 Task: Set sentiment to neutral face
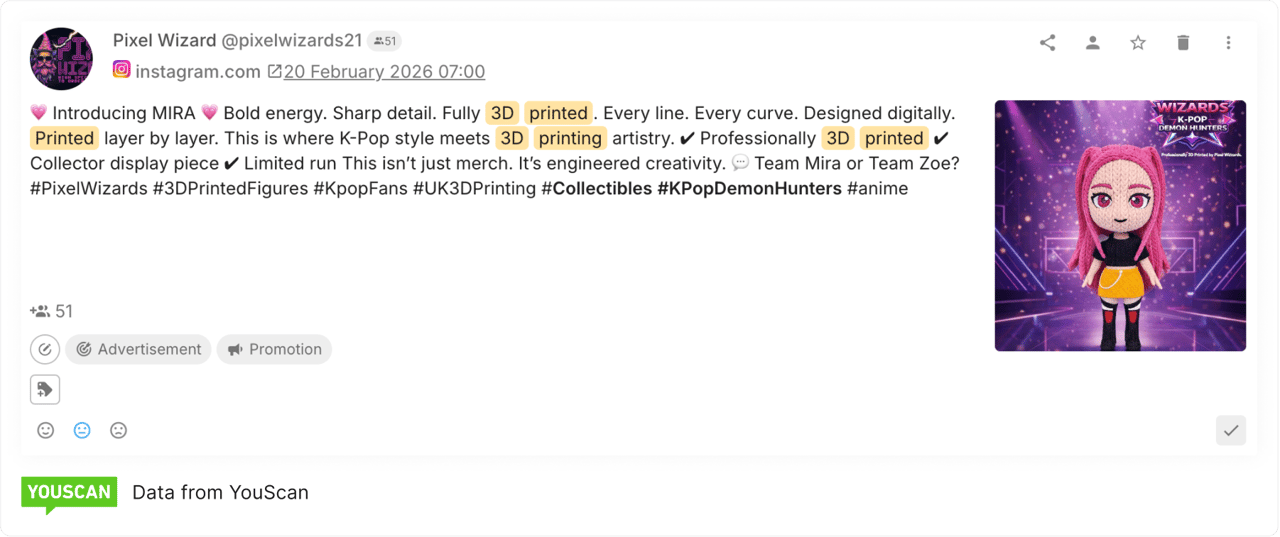(x=82, y=430)
